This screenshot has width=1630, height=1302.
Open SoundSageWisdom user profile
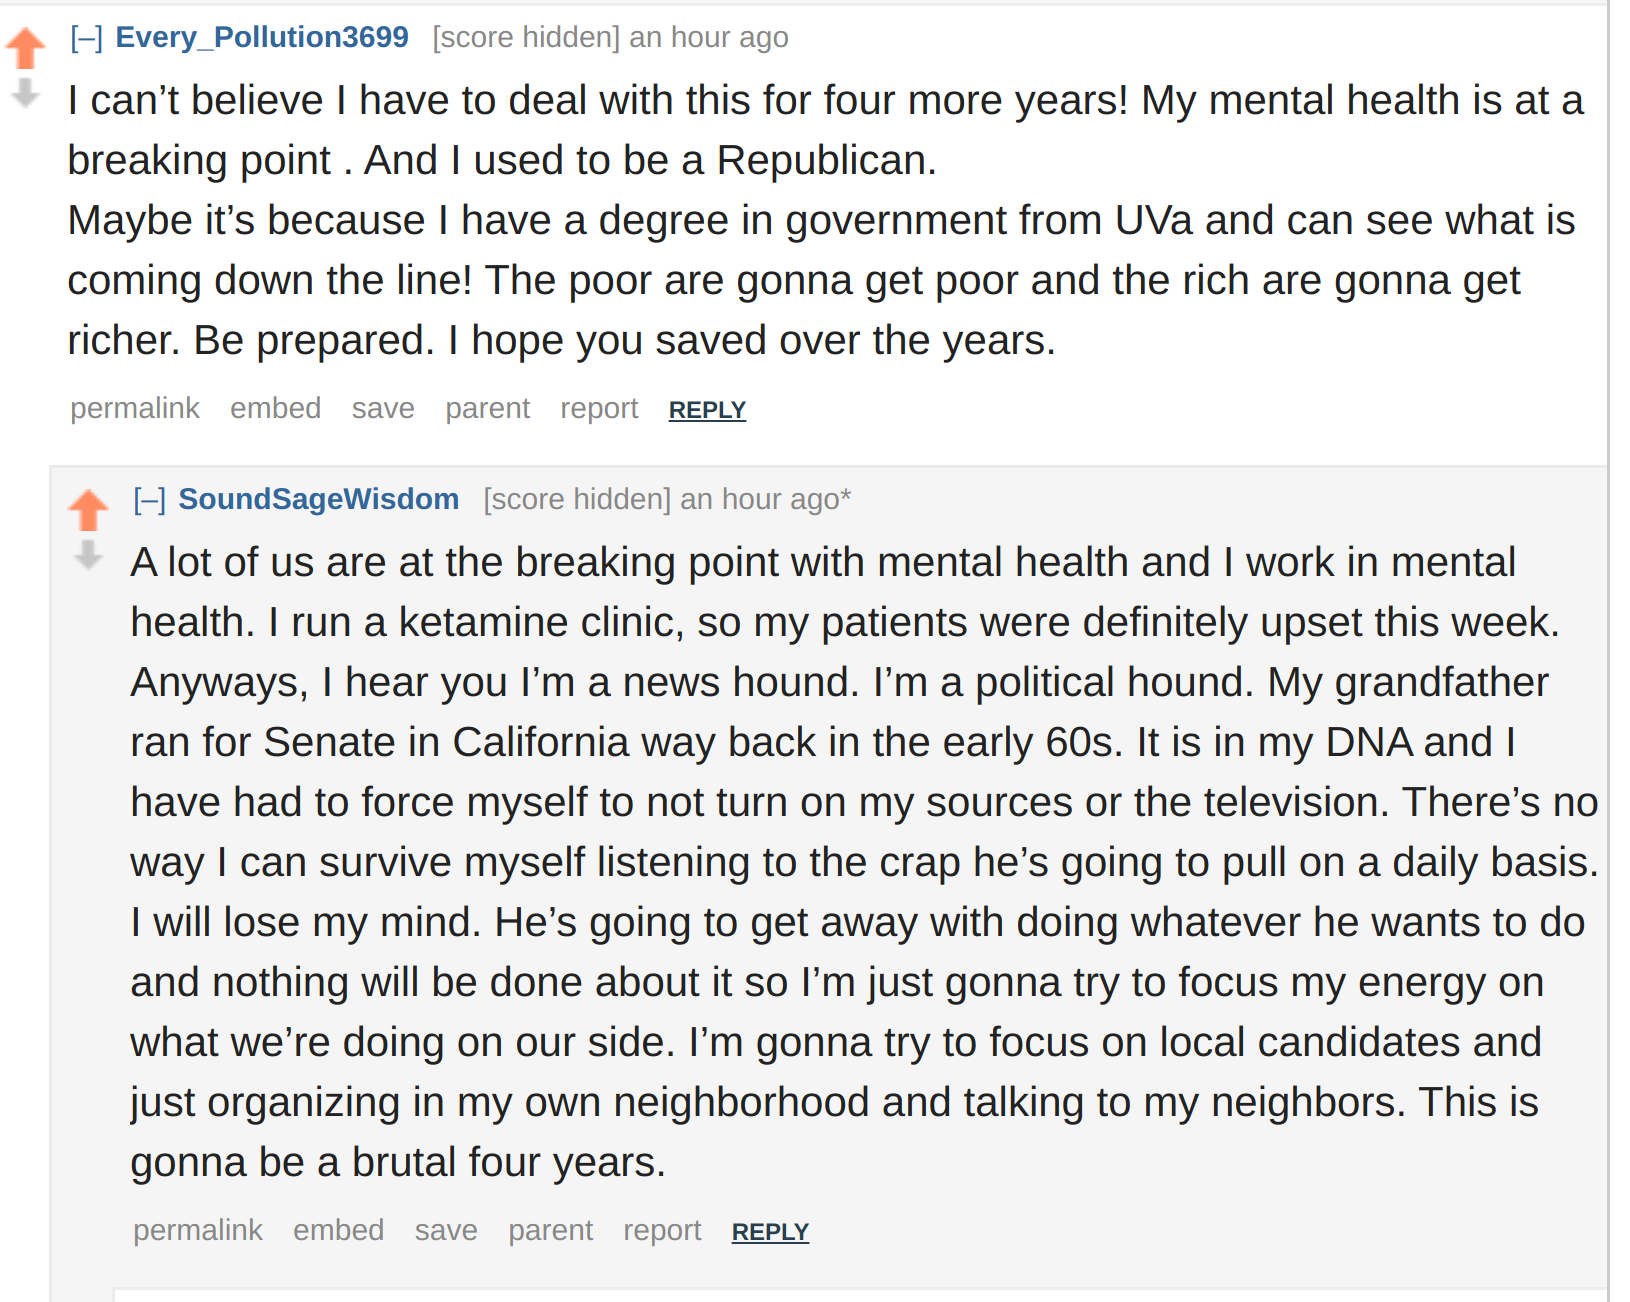[319, 499]
